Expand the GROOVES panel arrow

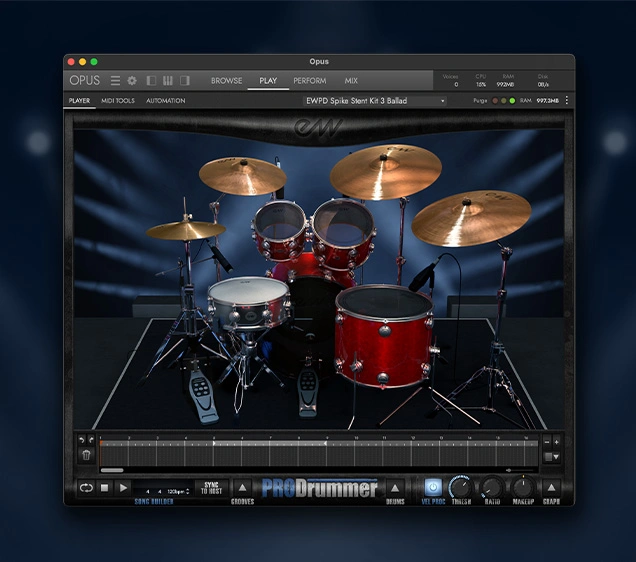tap(243, 488)
